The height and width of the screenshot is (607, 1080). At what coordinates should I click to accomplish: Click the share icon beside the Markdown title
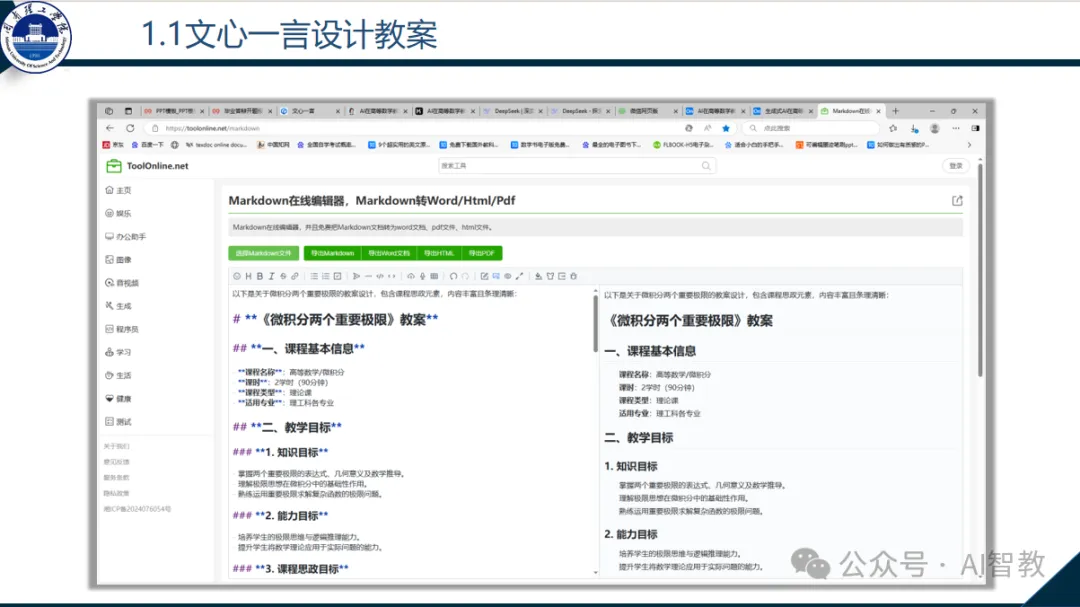(x=957, y=200)
